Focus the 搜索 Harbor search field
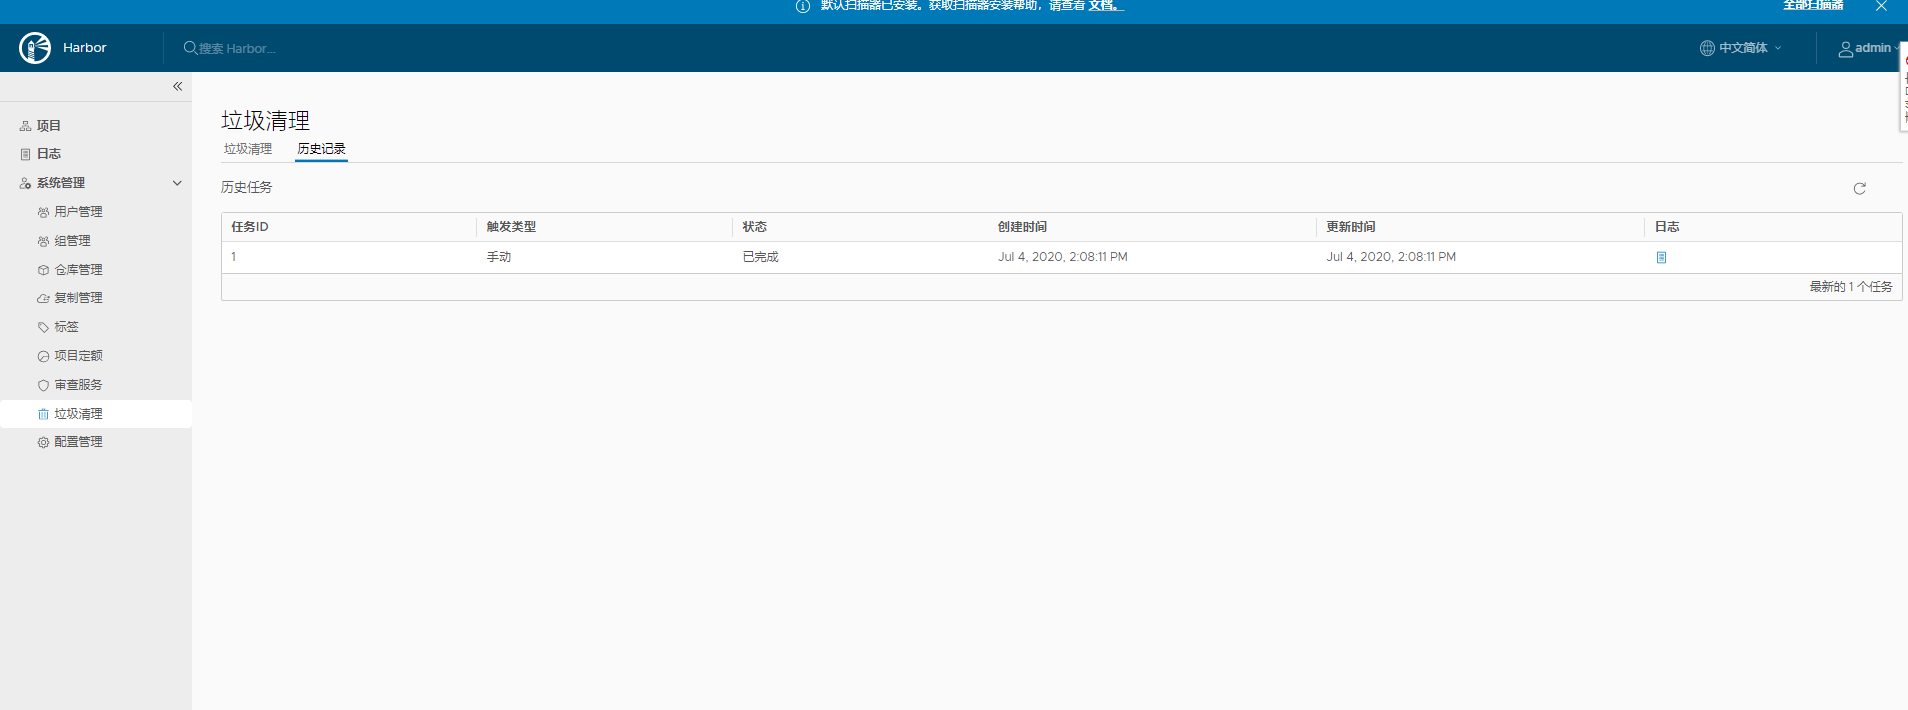Viewport: 1908px width, 710px height. 238,48
